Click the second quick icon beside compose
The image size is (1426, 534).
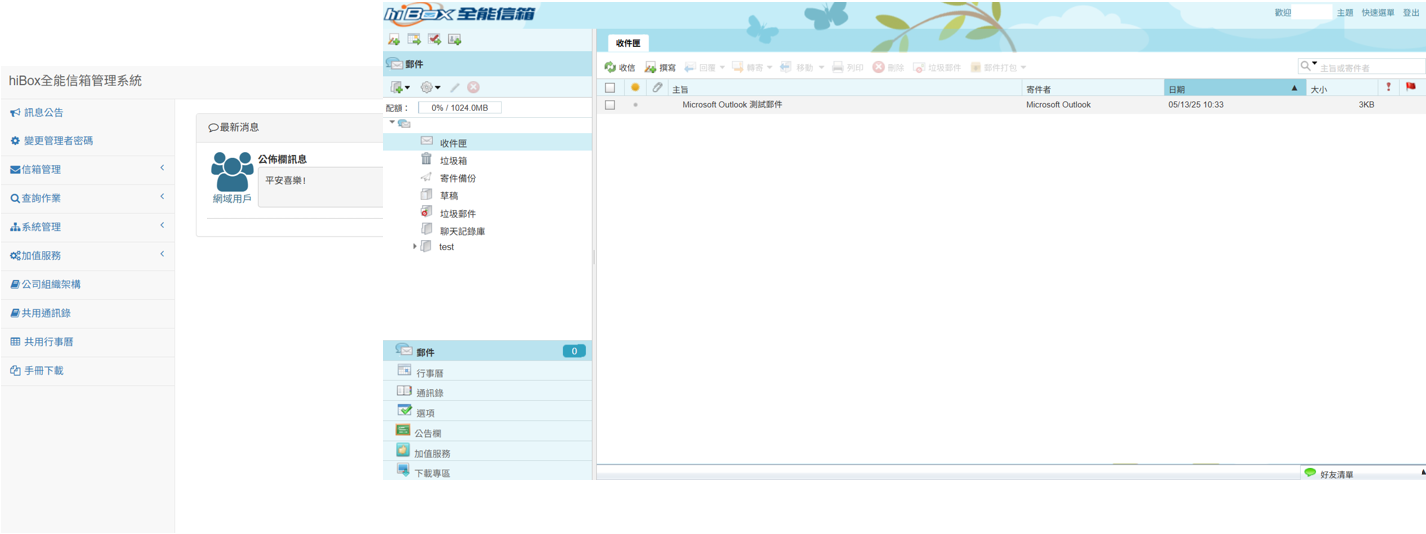(414, 39)
